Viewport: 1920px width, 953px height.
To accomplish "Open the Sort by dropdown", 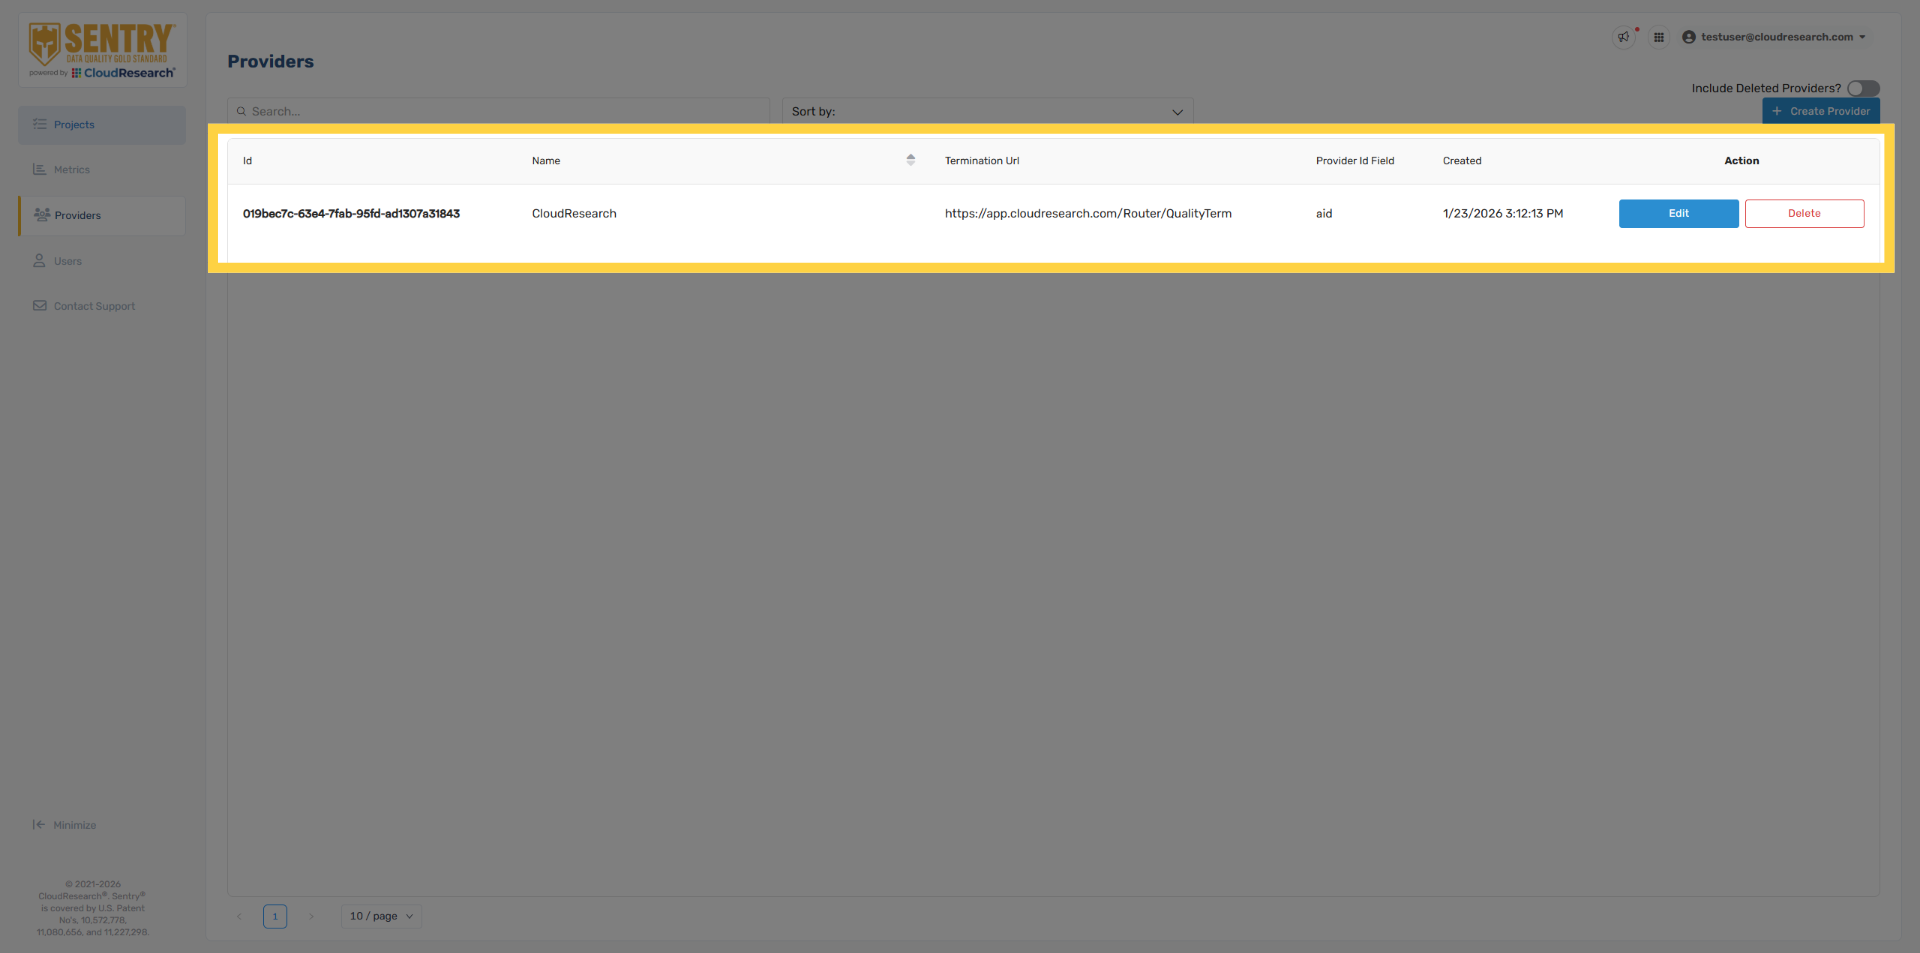I will point(986,111).
